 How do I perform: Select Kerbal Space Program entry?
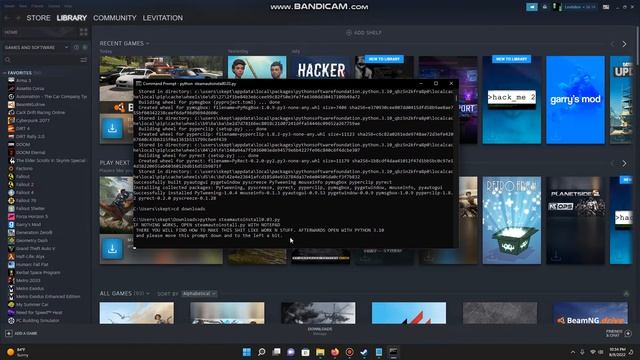point(38,272)
